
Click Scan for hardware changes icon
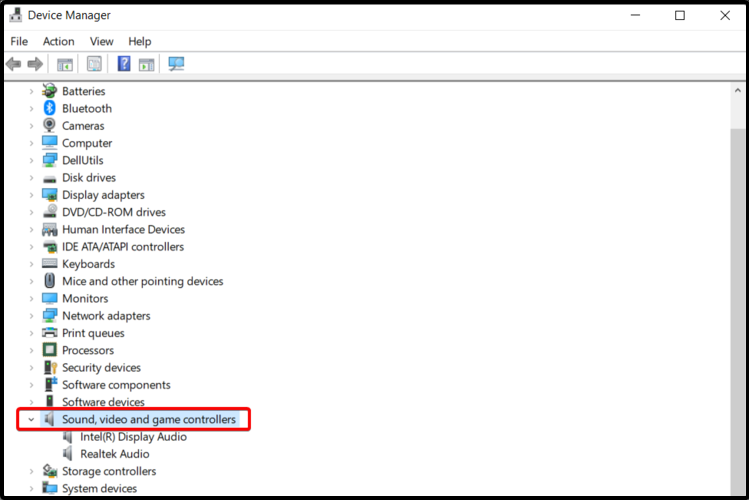pyautogui.click(x=176, y=64)
